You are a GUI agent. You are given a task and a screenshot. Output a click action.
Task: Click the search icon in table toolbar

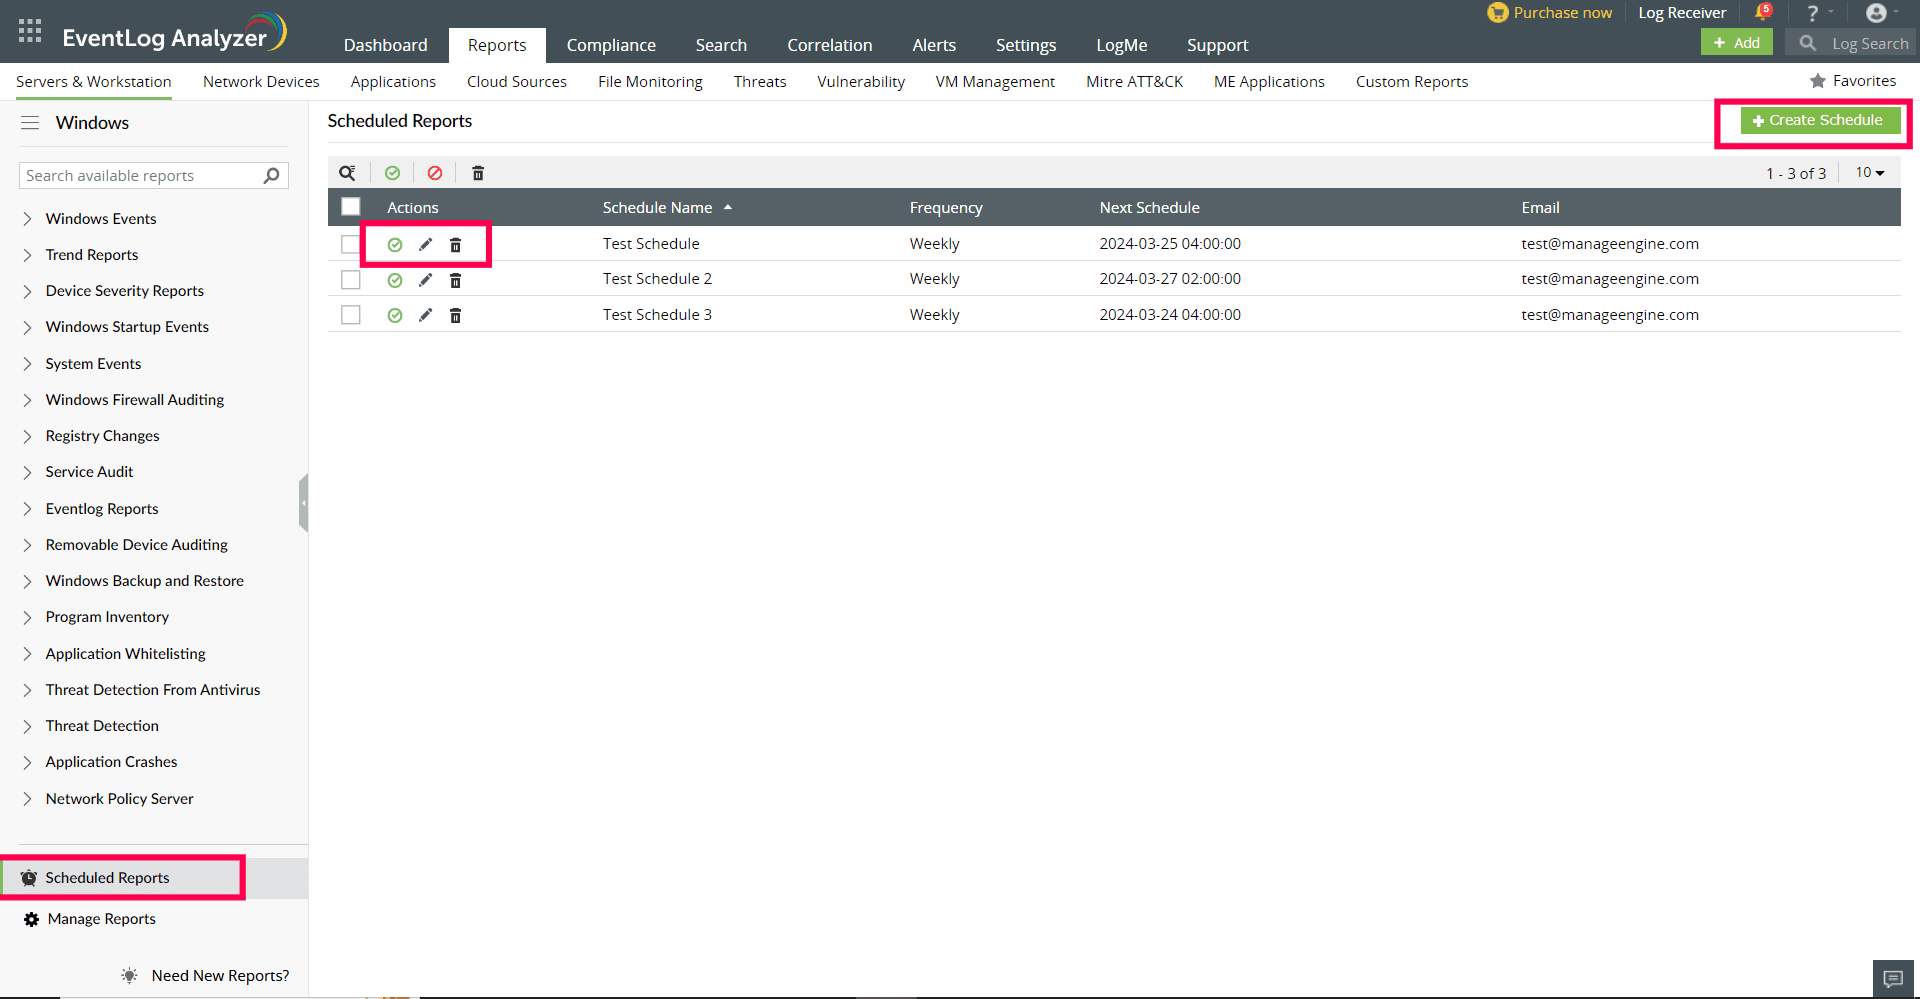(347, 173)
